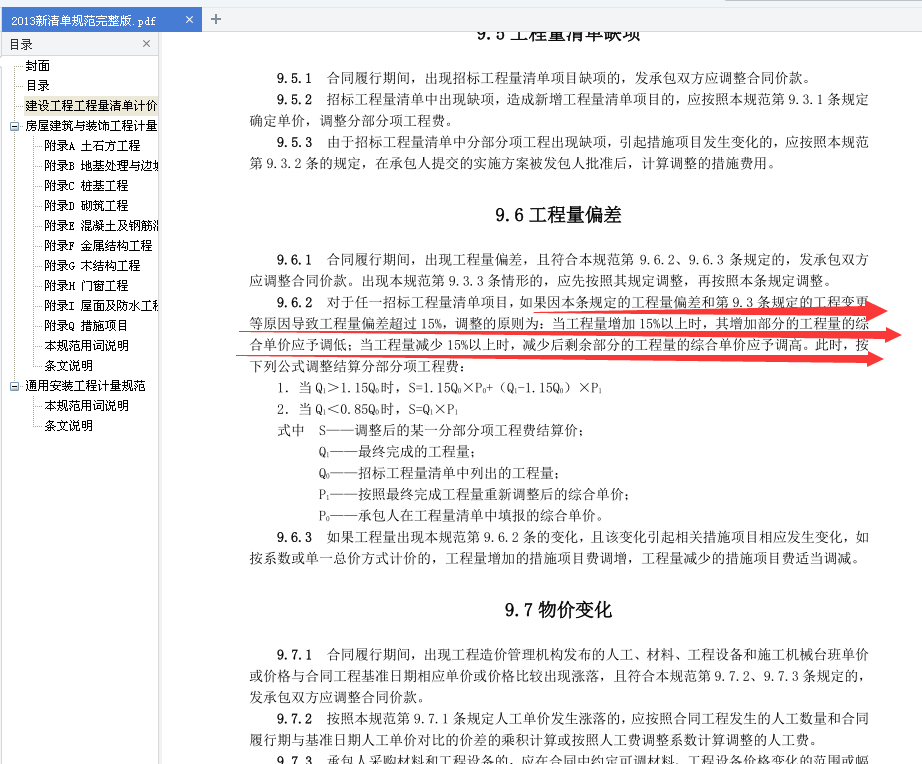
Task: Select 附录E 混凝土及钢筋 bookmark
Action: 101,226
